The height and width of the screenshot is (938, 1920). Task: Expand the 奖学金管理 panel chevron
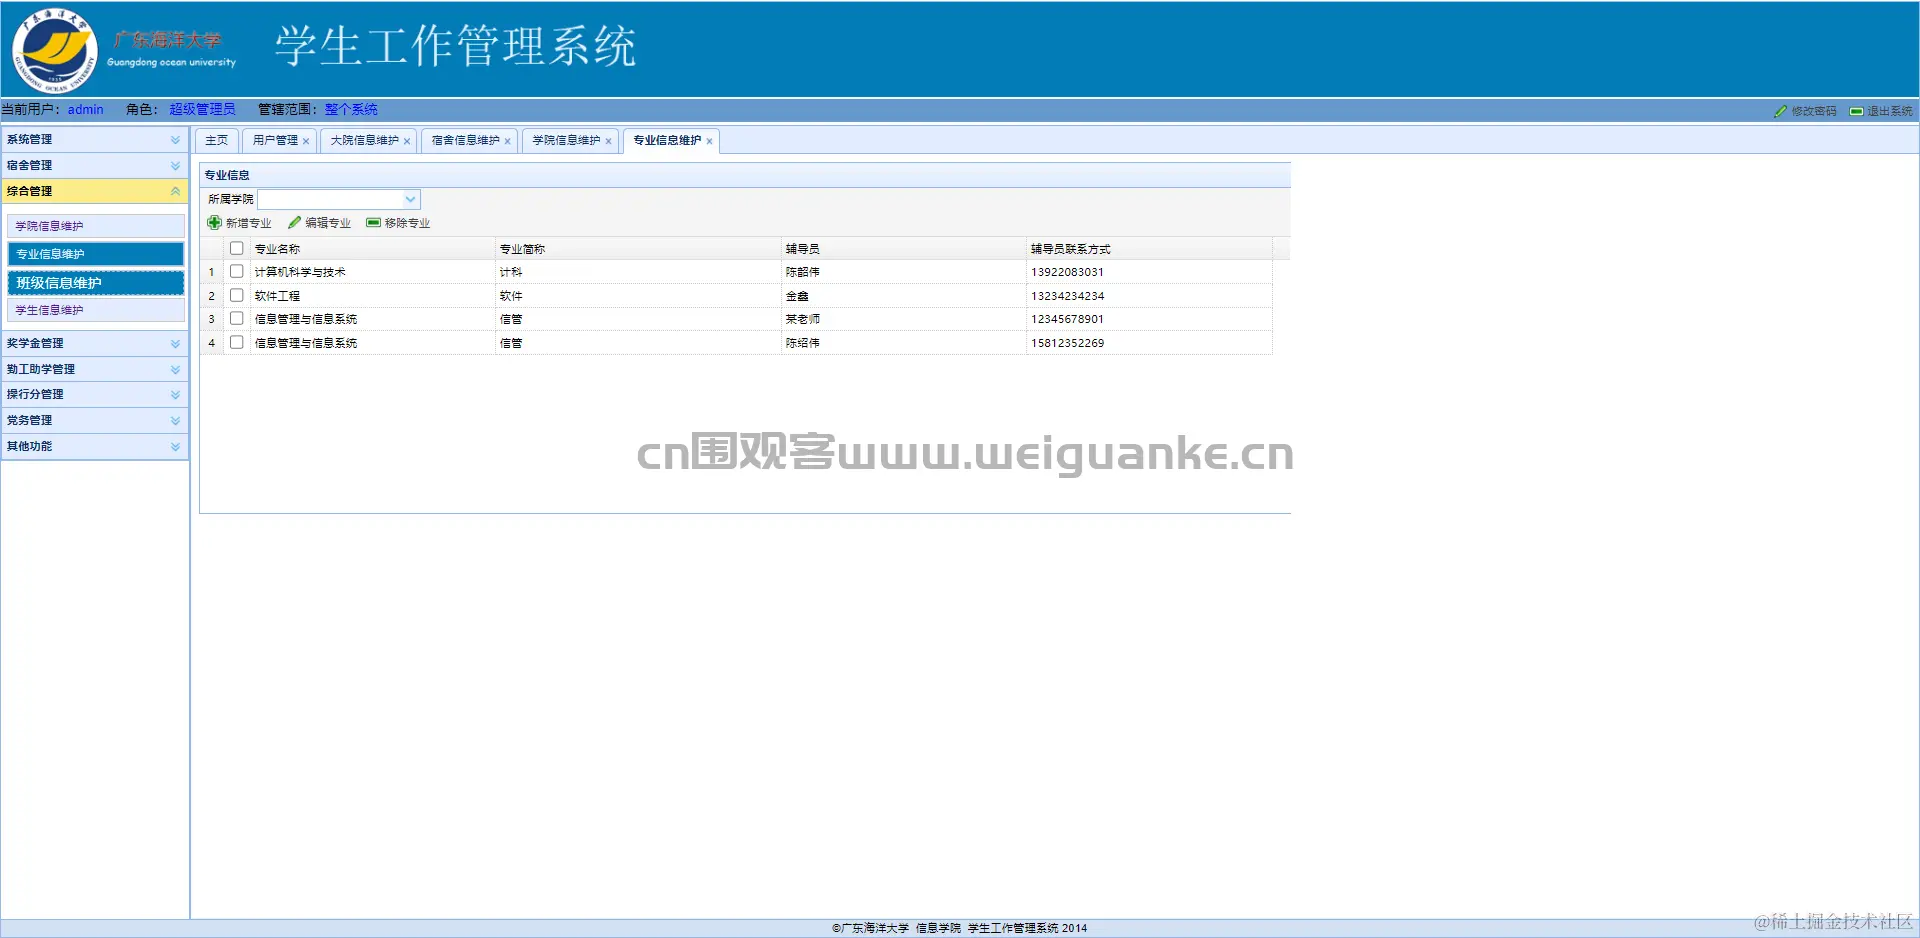coord(175,343)
